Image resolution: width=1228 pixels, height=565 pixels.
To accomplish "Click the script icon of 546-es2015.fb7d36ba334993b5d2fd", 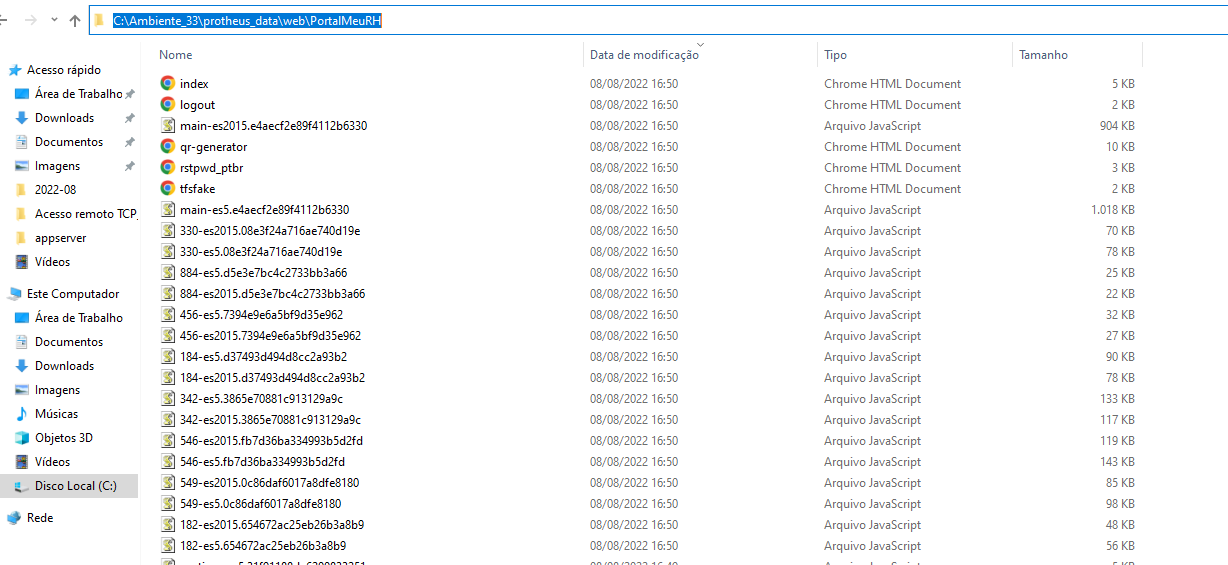I will [169, 441].
